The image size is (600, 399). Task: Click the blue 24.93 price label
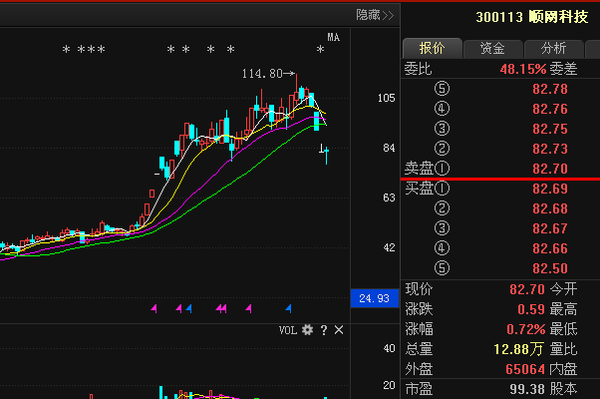375,298
